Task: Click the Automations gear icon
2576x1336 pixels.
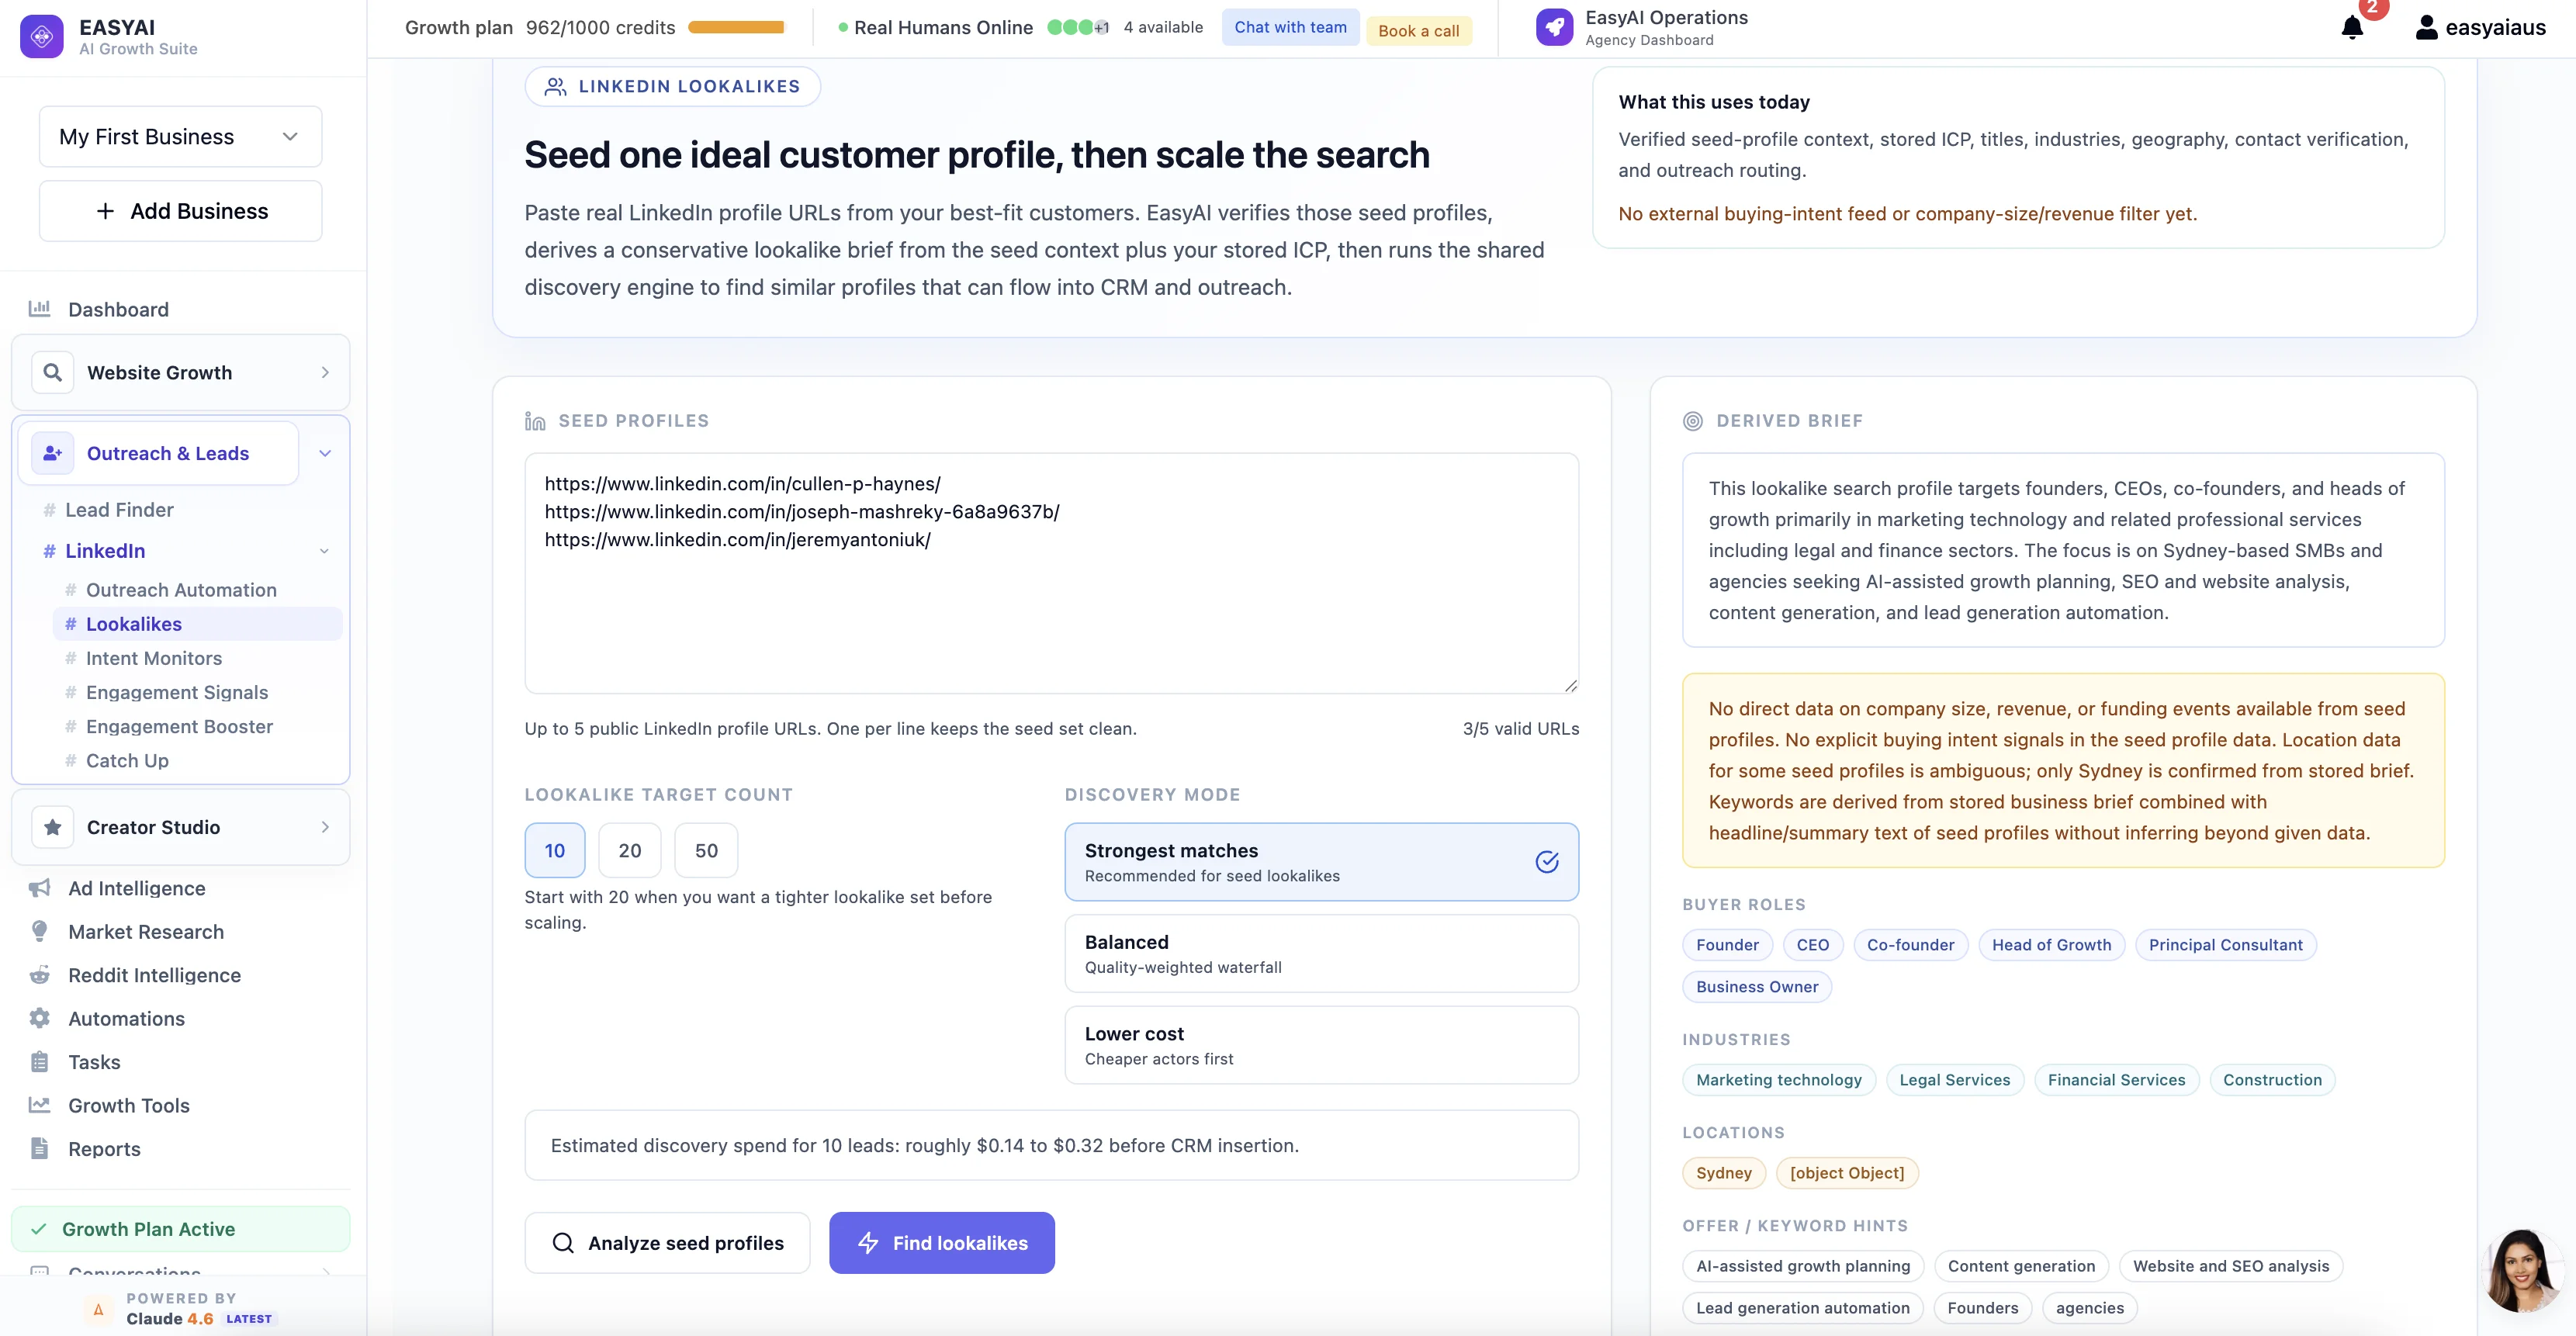Action: (x=39, y=1018)
